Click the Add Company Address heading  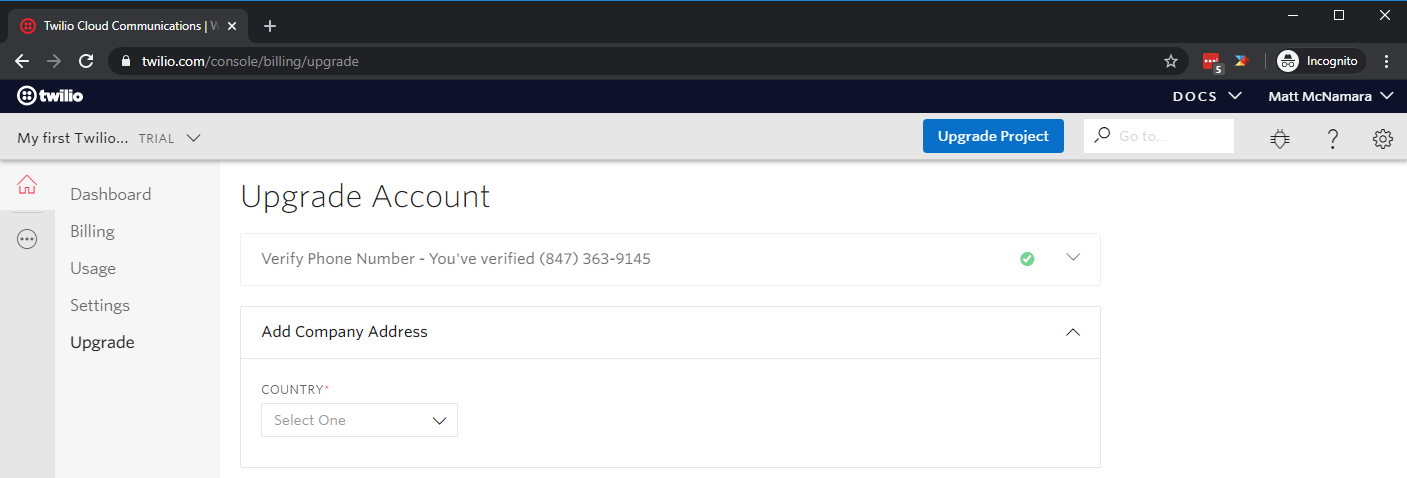(344, 332)
